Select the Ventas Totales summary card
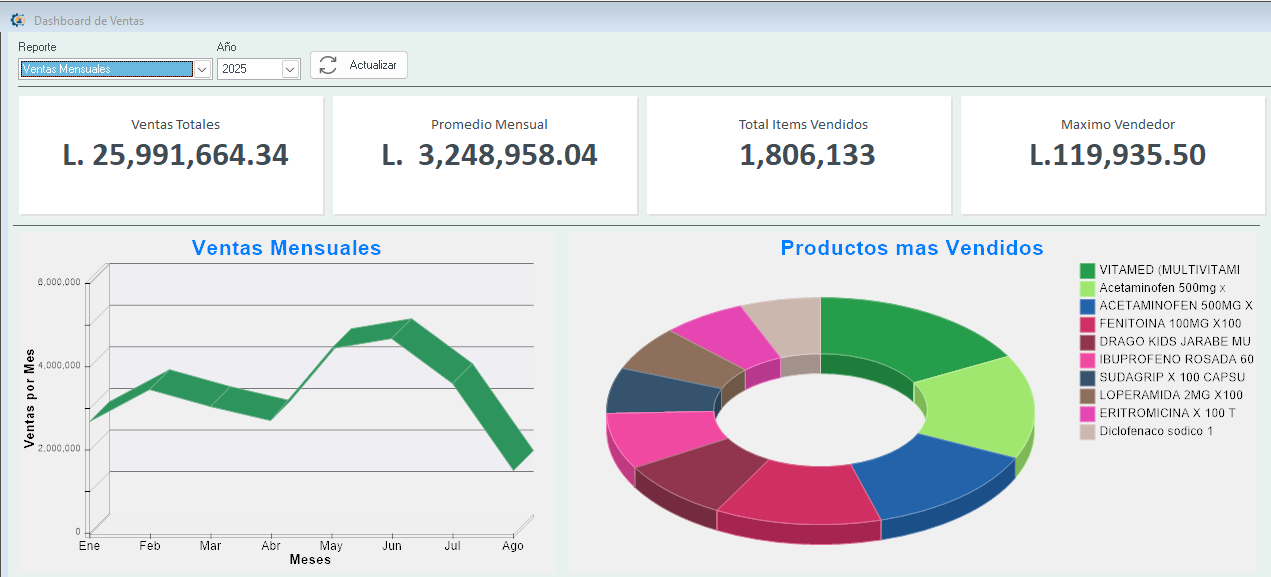 (171, 155)
